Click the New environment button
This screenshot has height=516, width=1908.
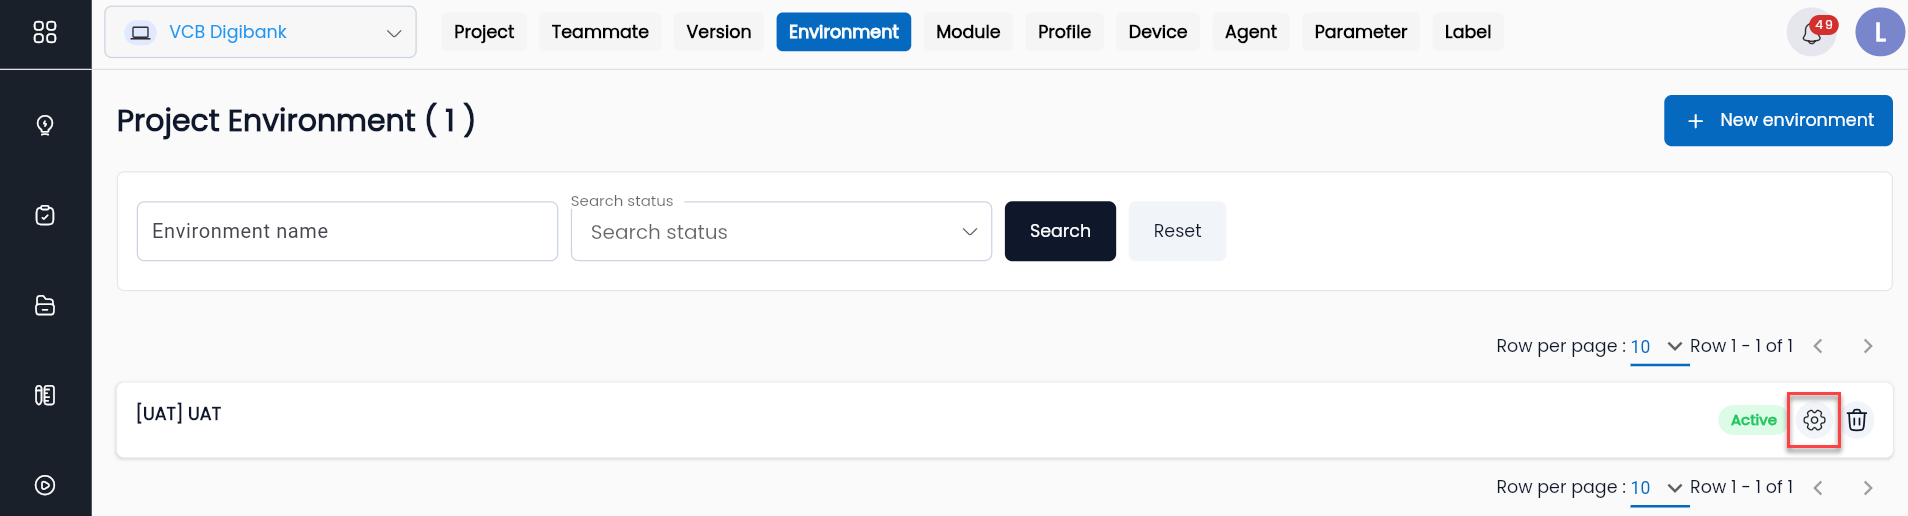tap(1778, 120)
